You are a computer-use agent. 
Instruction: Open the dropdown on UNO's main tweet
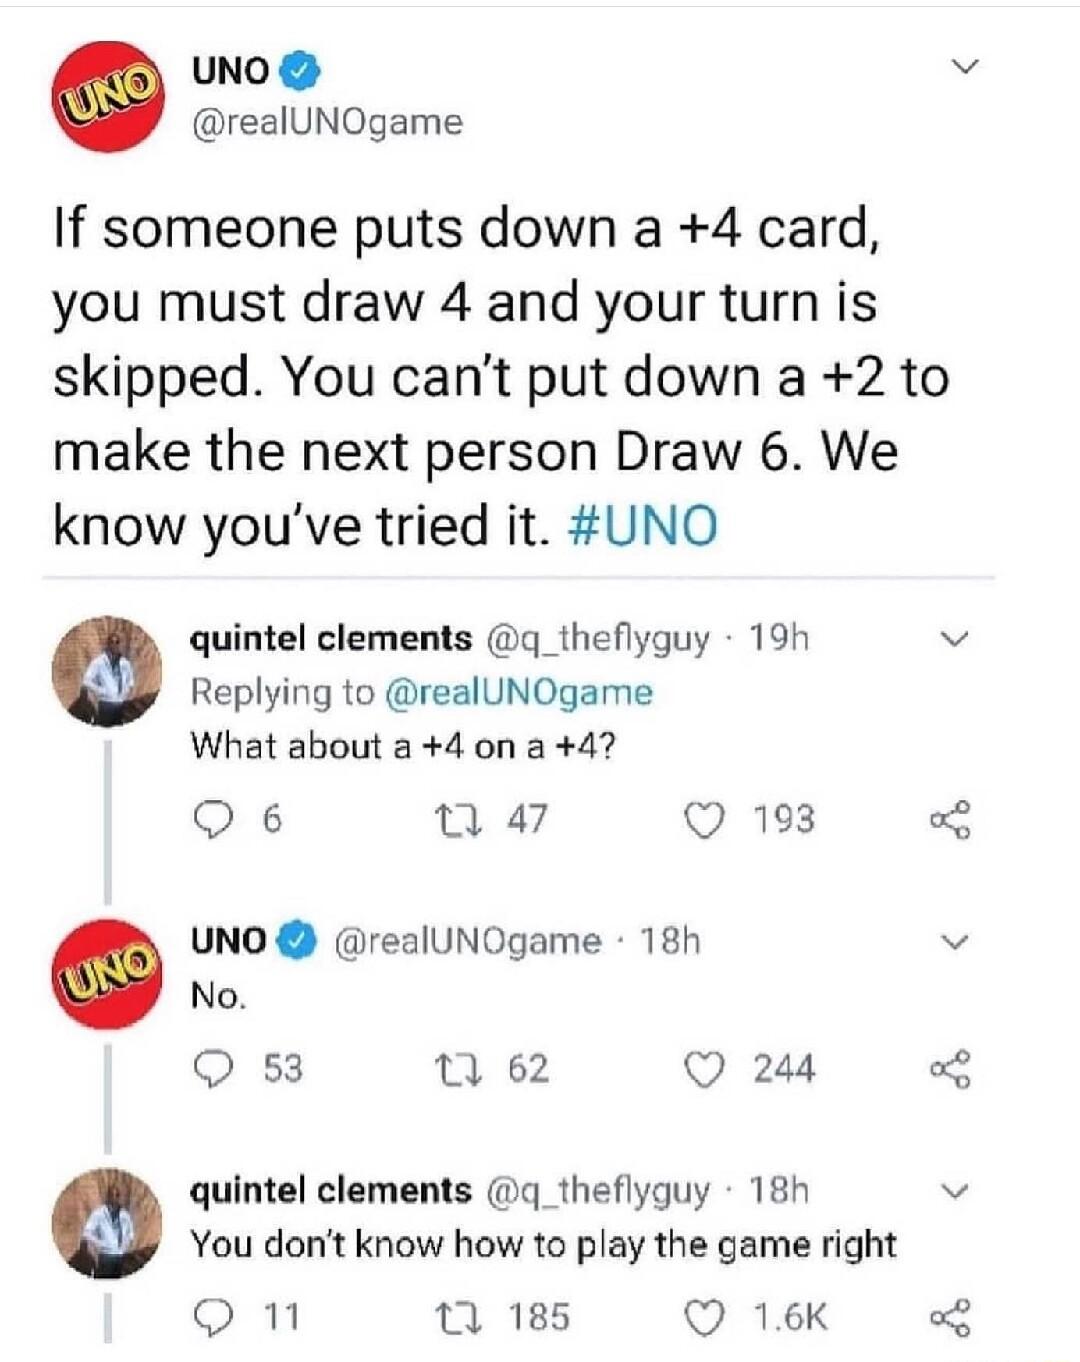(963, 63)
